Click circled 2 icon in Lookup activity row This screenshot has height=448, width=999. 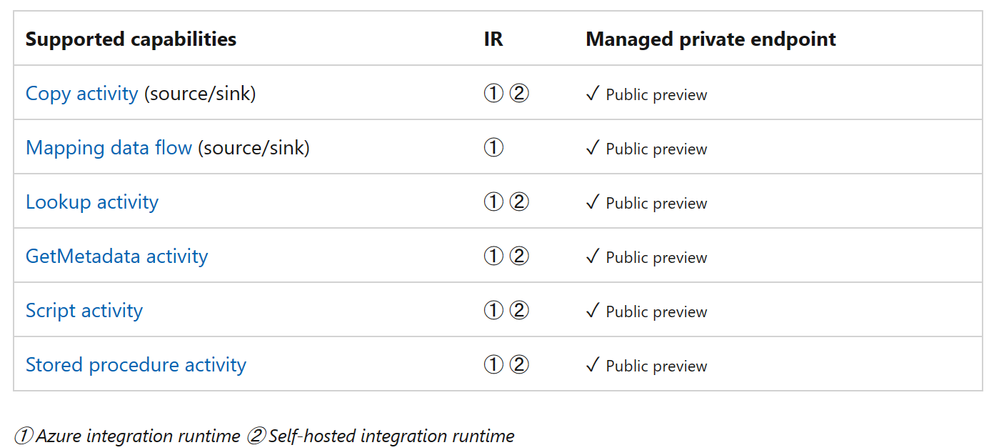(519, 202)
